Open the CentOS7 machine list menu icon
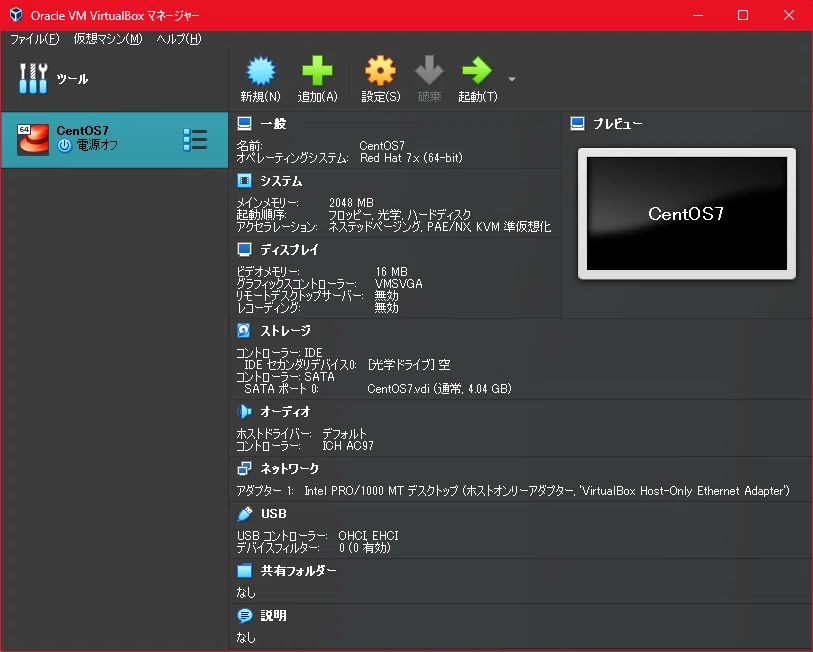This screenshot has width=813, height=652. tap(195, 140)
